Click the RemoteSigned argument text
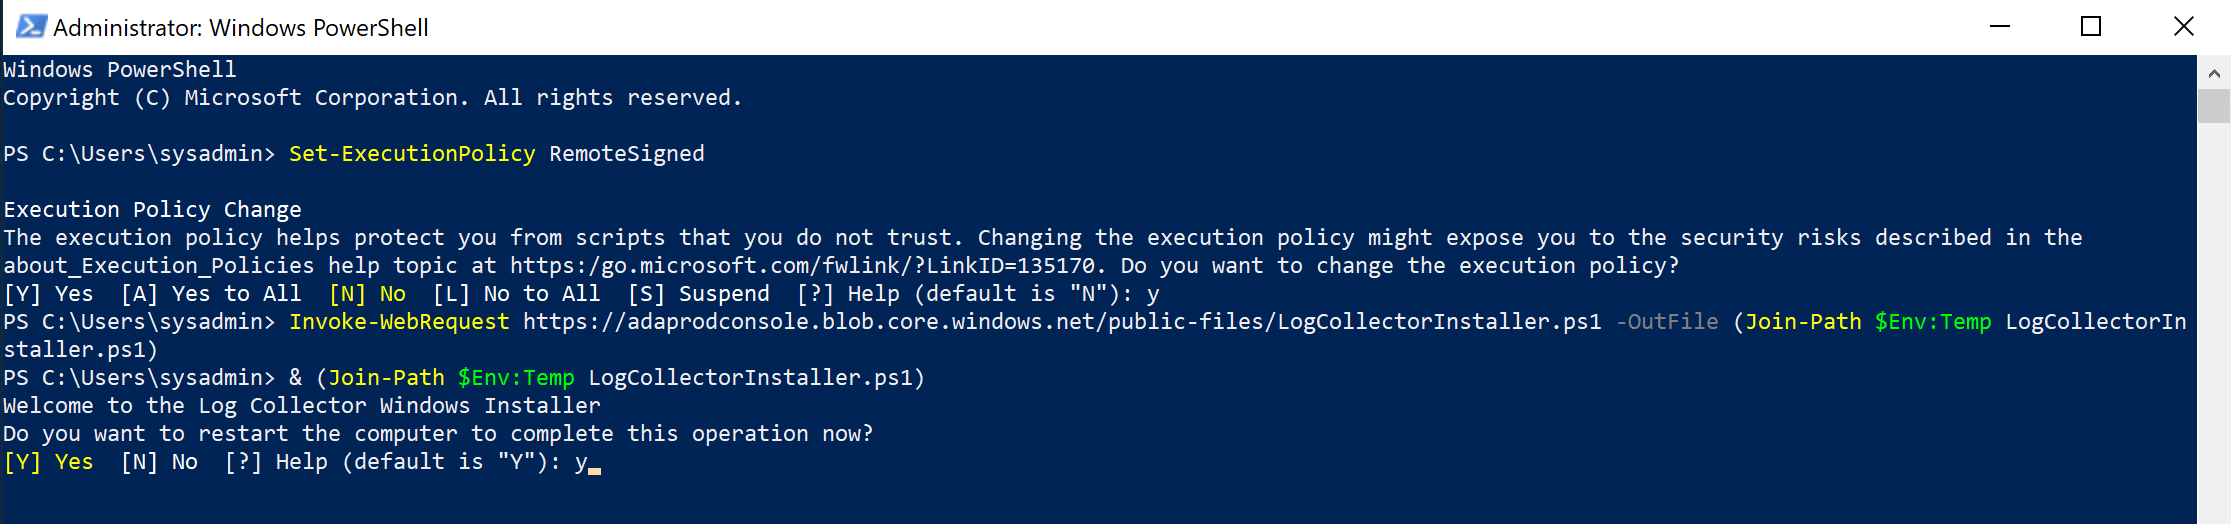 coord(627,154)
